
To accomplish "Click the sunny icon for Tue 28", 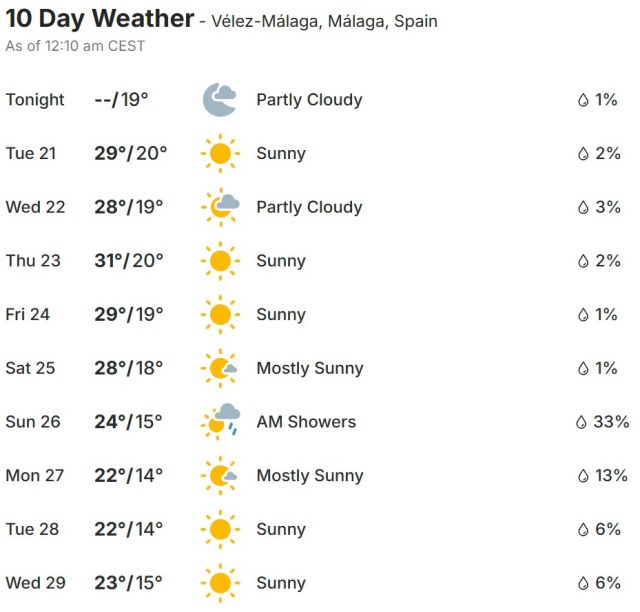I will pos(220,529).
